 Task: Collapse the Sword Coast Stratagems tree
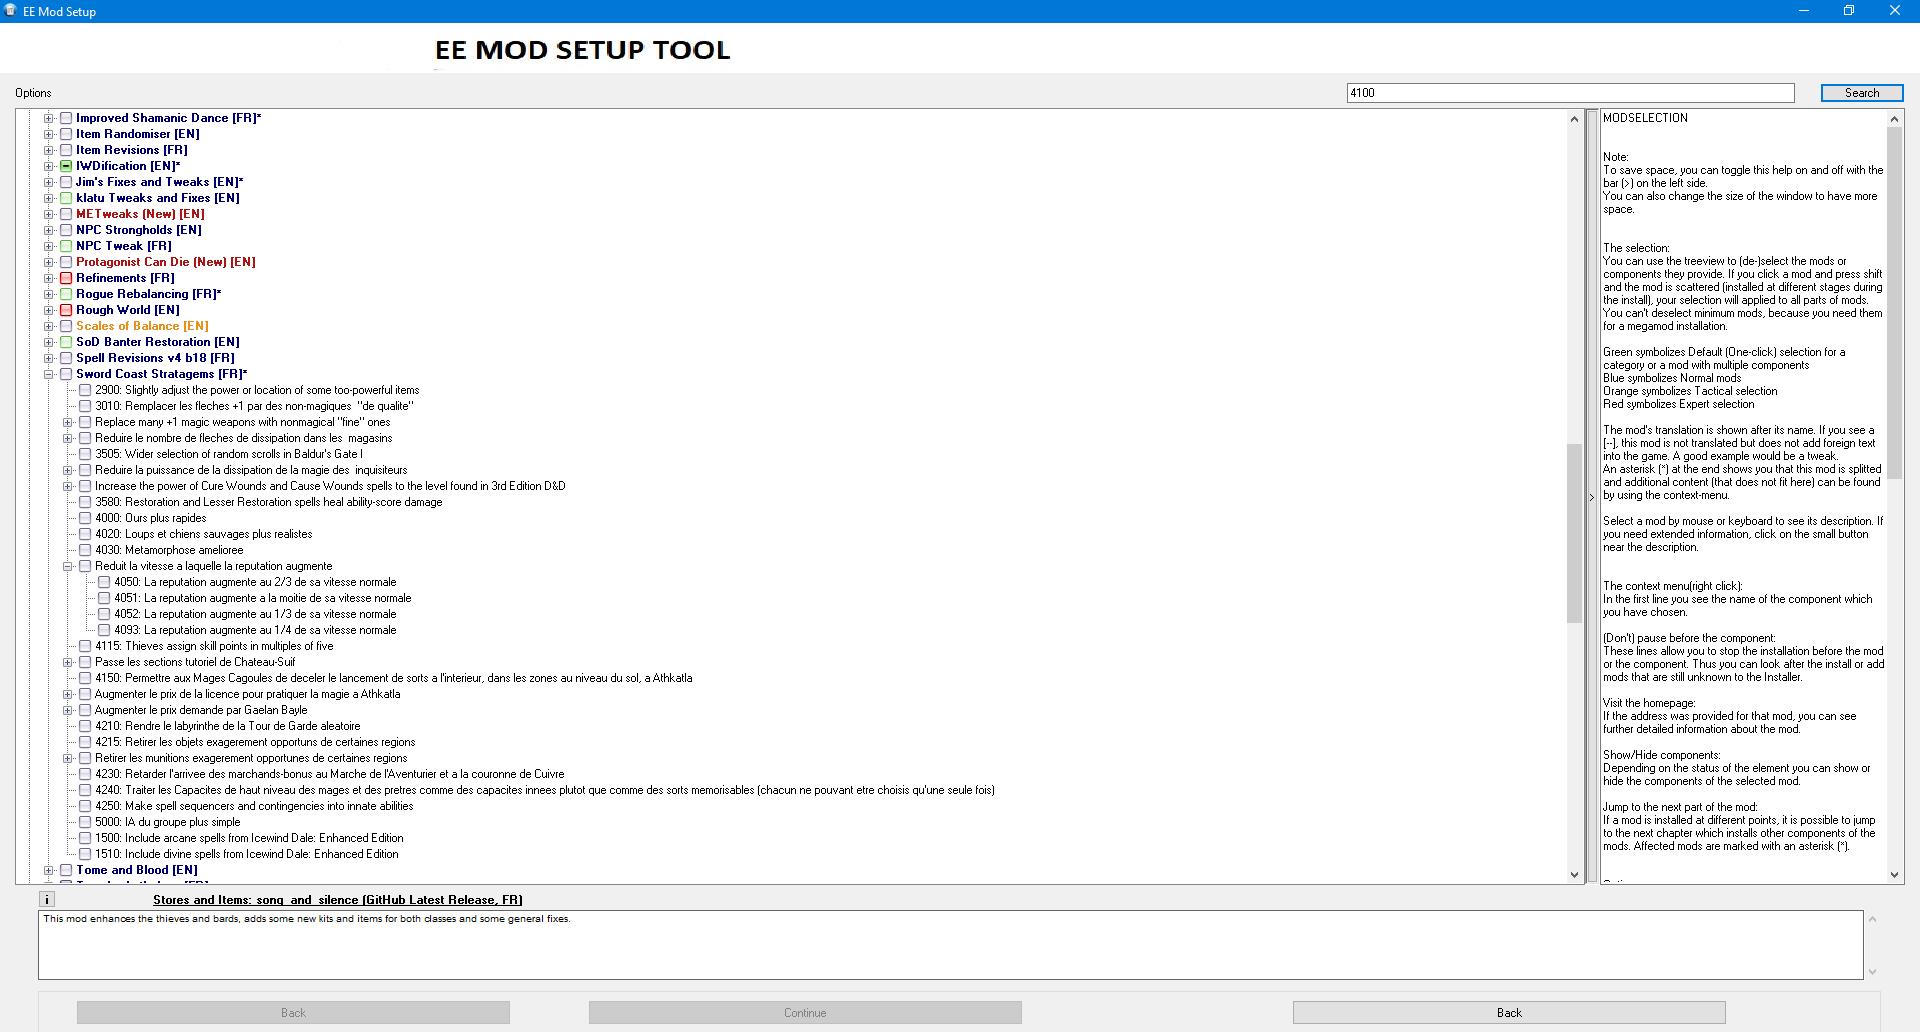point(48,374)
